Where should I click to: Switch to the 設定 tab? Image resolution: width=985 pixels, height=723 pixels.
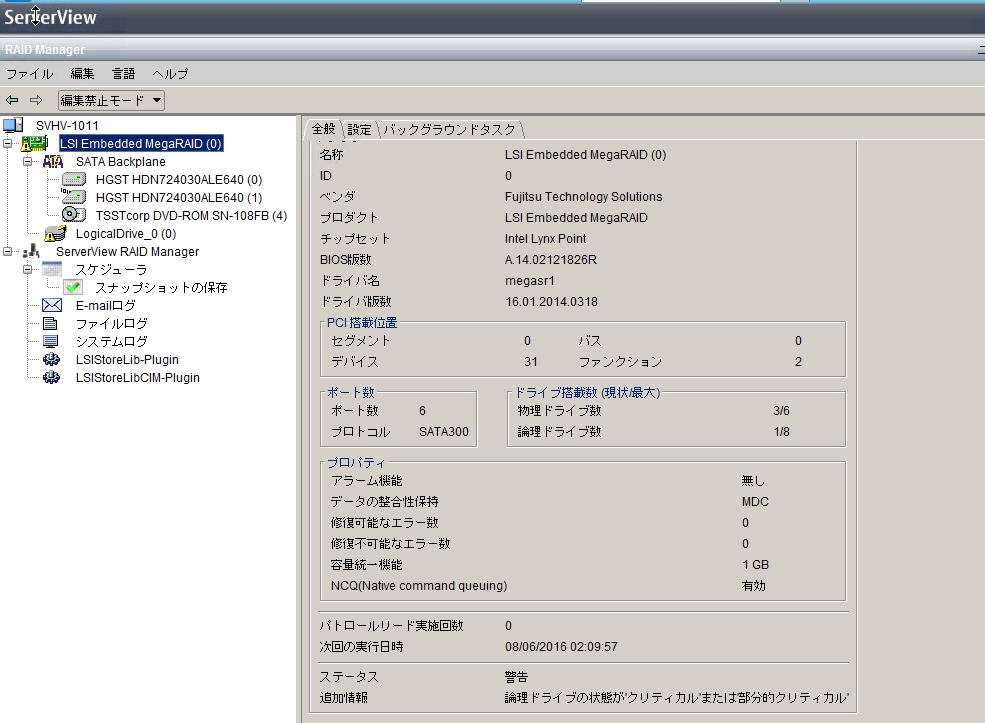[359, 129]
